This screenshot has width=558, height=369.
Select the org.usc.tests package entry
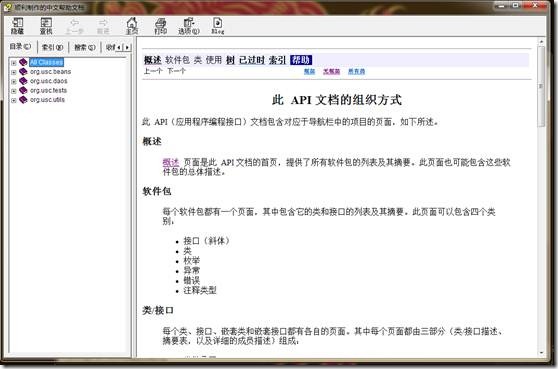coord(48,90)
